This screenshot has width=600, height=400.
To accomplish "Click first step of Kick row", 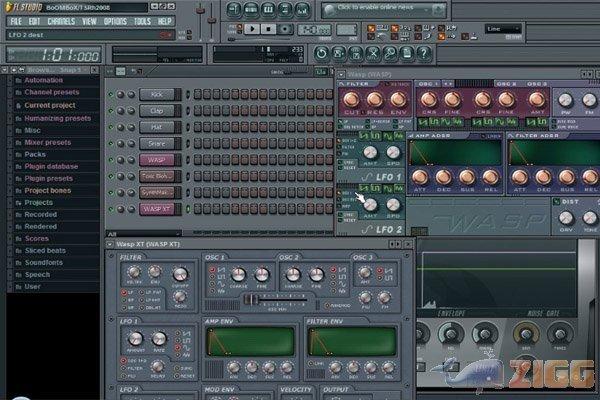I will click(x=198, y=94).
